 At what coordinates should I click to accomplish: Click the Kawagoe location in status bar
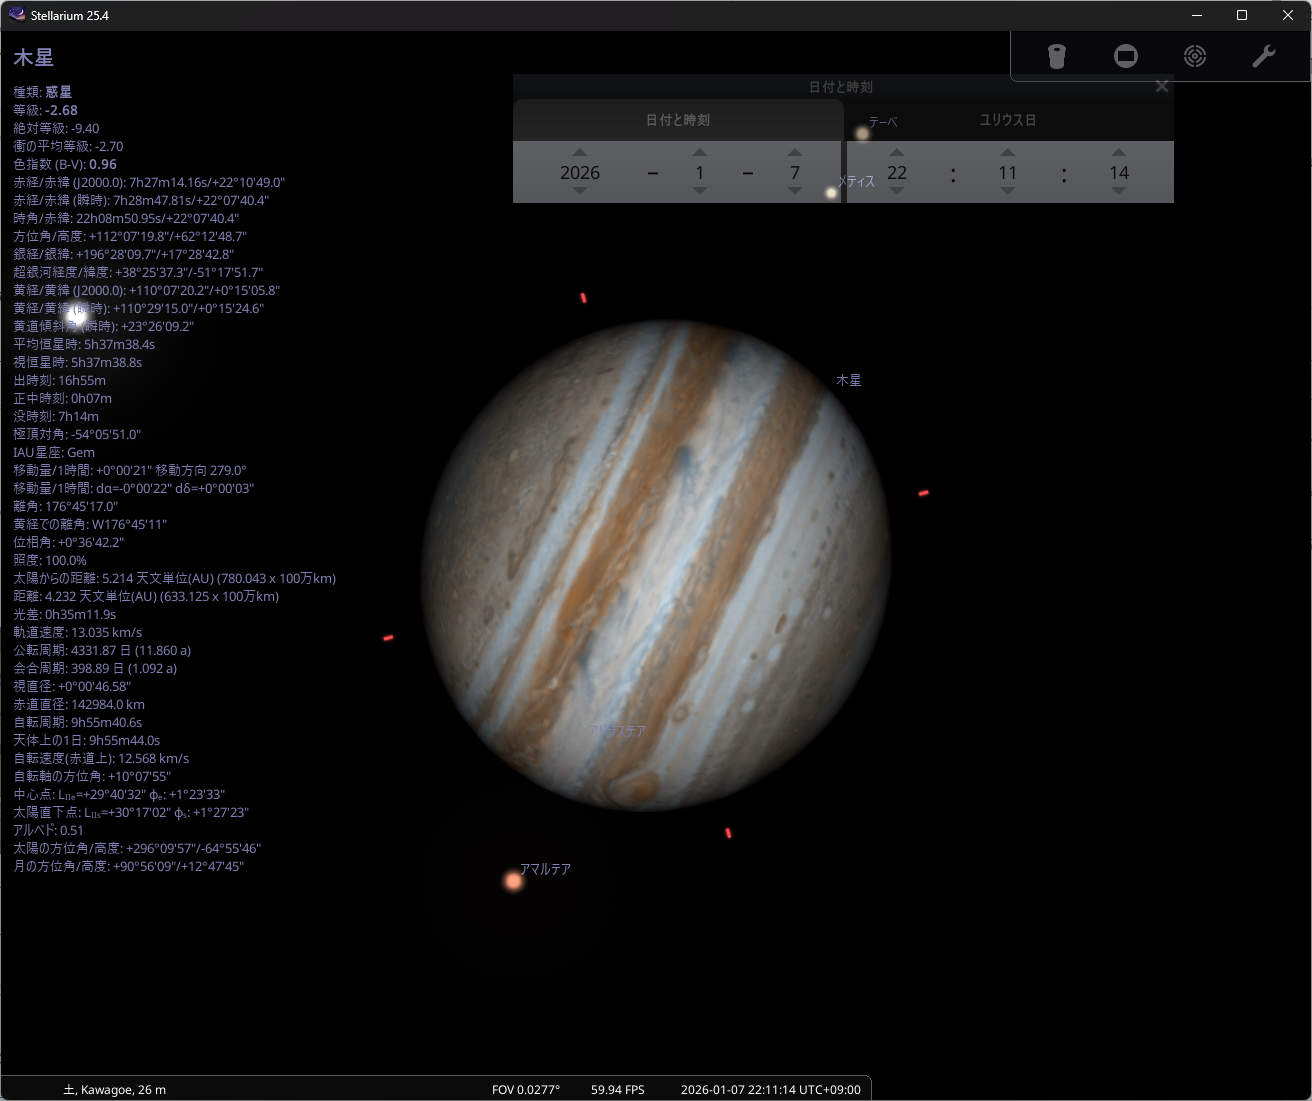115,1089
